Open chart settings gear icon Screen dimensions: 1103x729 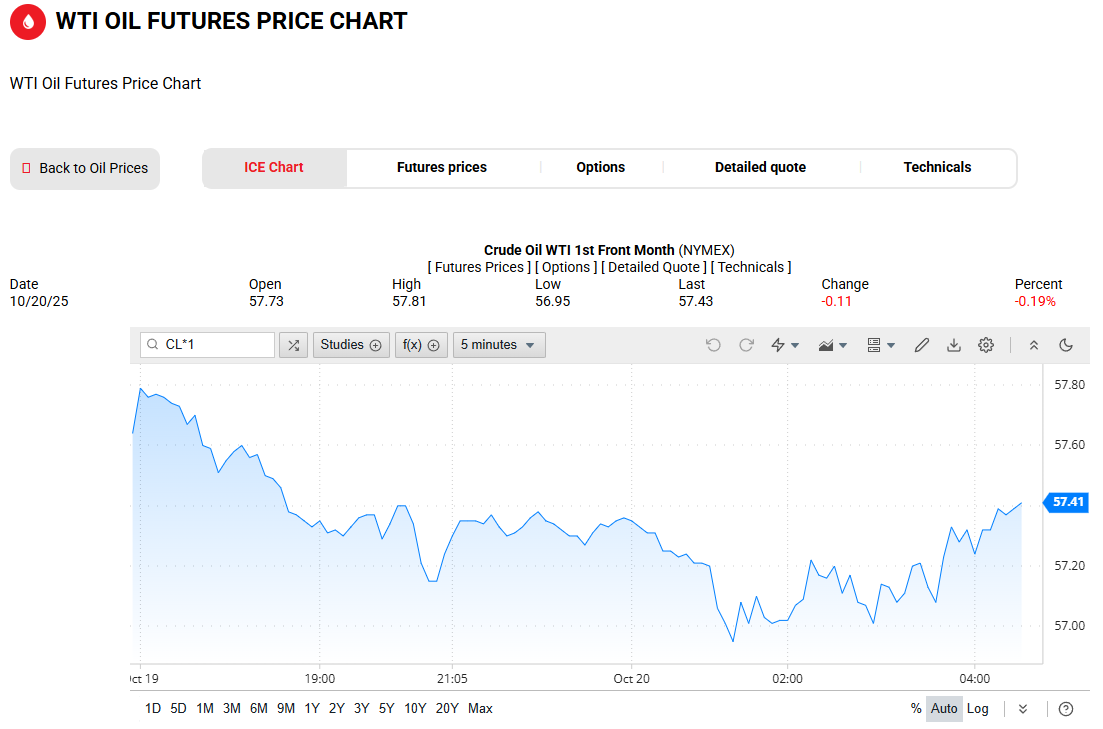[986, 345]
